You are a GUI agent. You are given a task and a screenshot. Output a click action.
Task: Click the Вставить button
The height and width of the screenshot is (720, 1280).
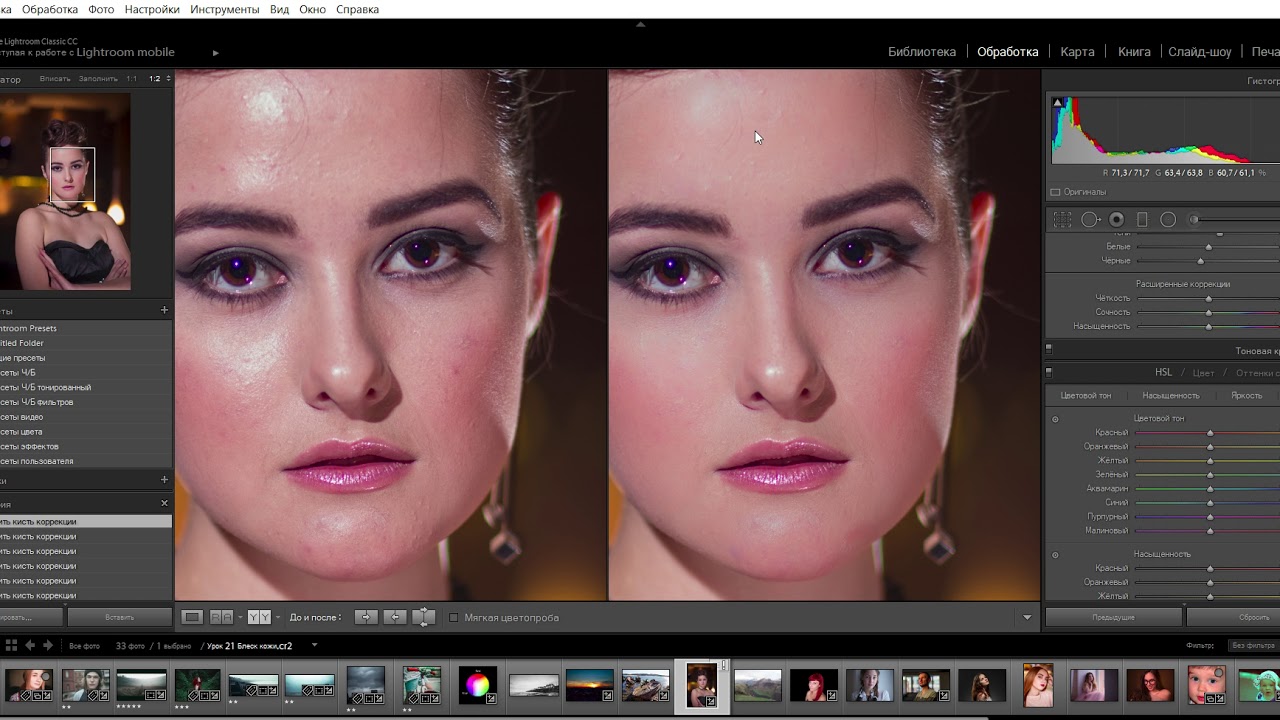119,617
